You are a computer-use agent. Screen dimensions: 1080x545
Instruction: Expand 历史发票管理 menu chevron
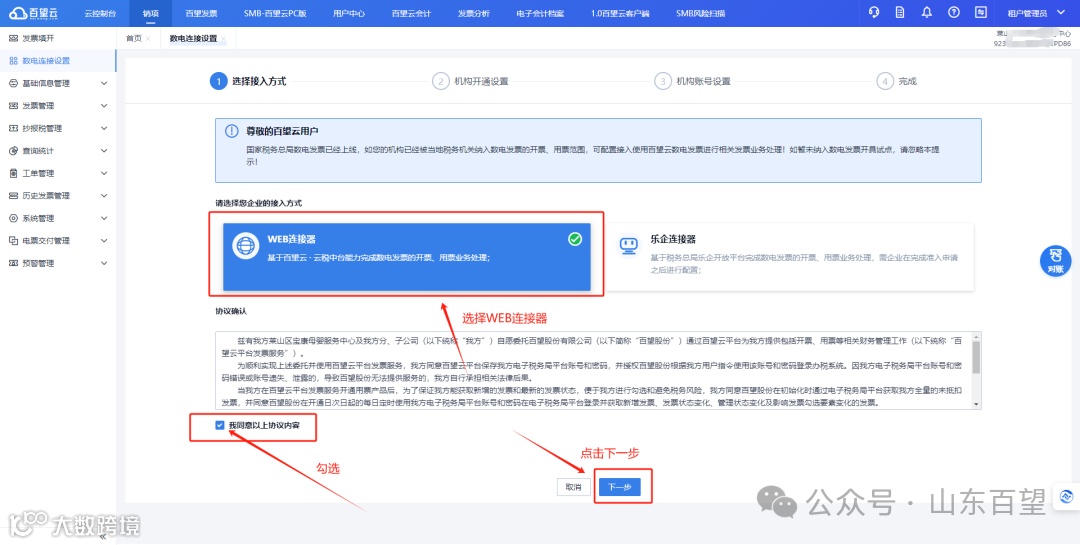click(104, 196)
